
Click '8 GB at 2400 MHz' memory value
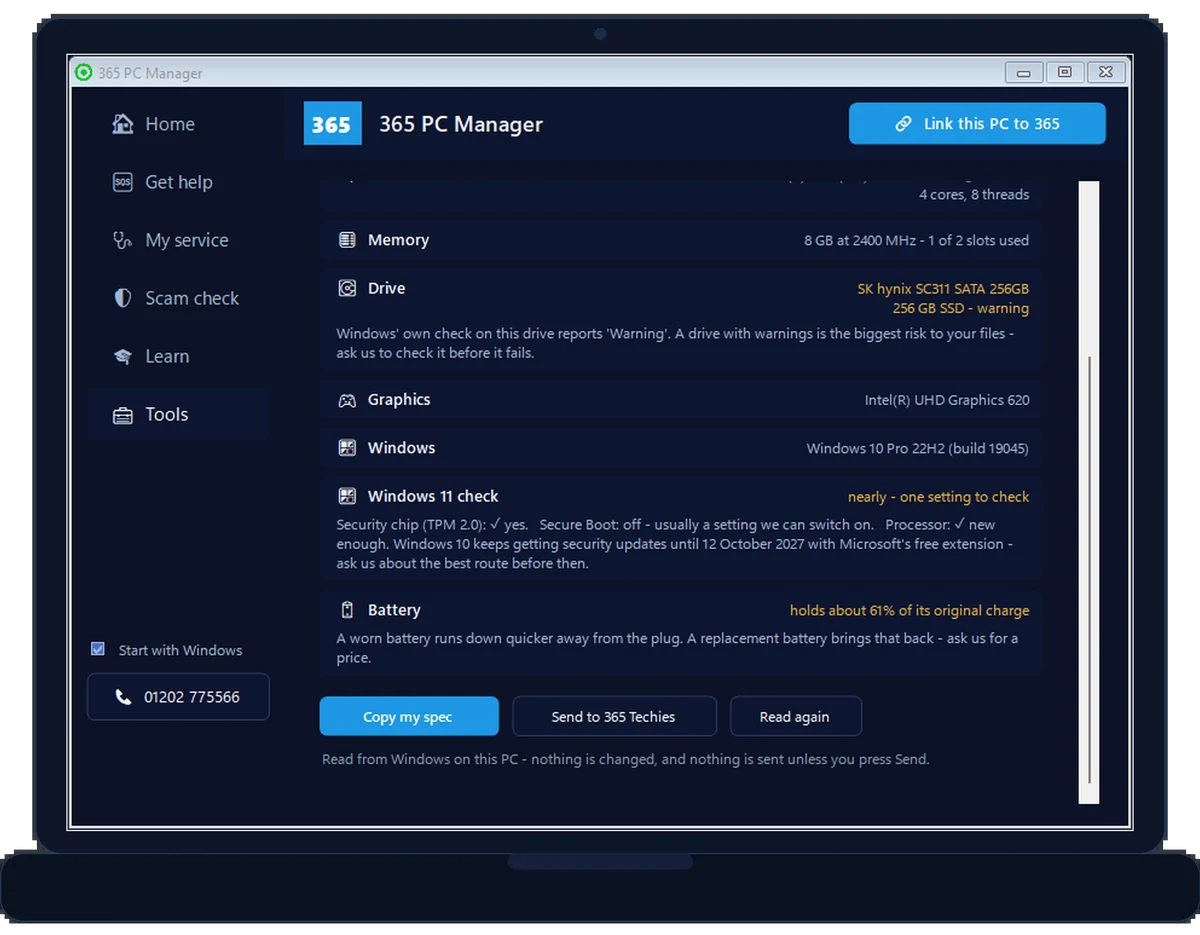point(861,240)
